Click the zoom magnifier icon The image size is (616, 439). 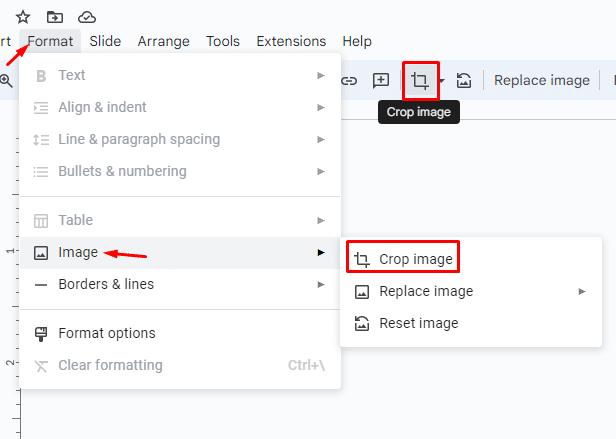(x=6, y=81)
